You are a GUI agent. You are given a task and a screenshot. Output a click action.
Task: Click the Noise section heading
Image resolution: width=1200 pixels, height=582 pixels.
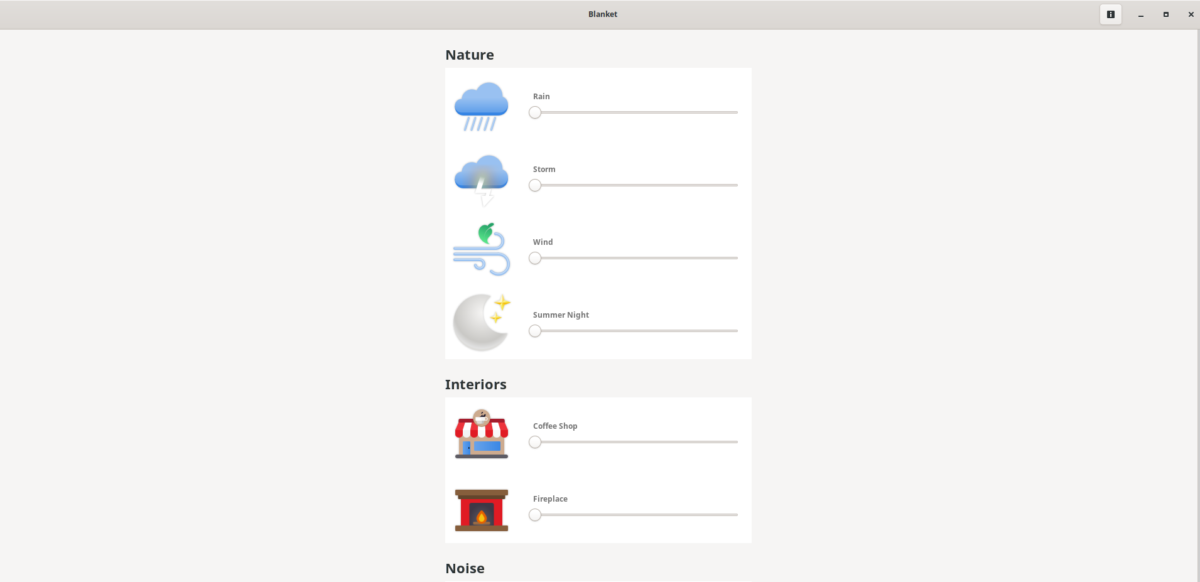coord(465,568)
